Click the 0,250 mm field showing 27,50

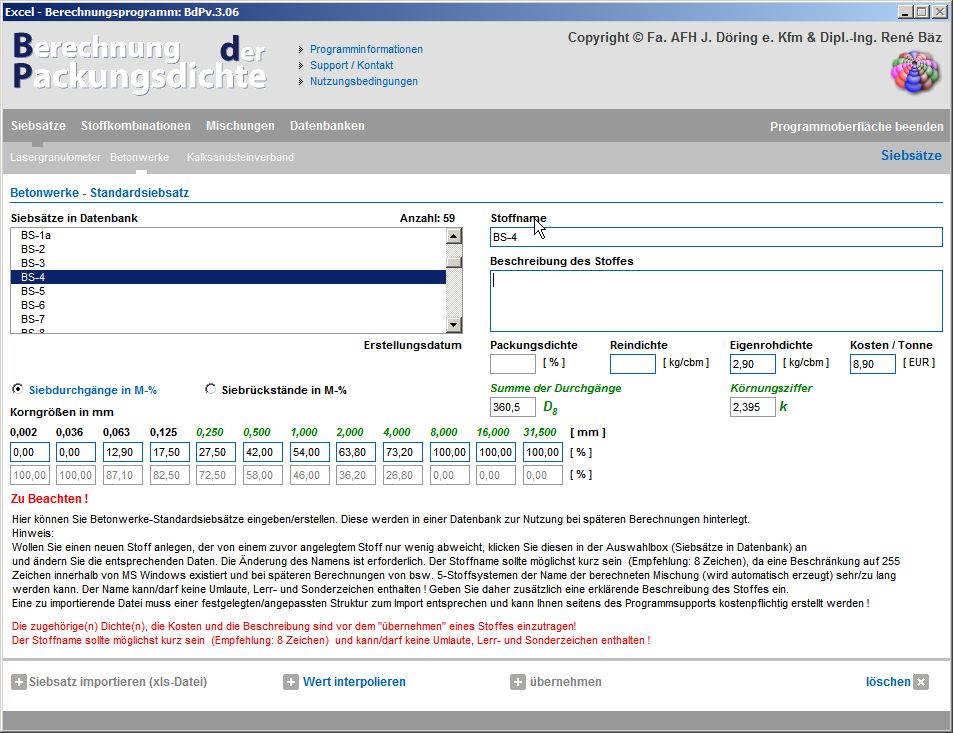(x=216, y=452)
